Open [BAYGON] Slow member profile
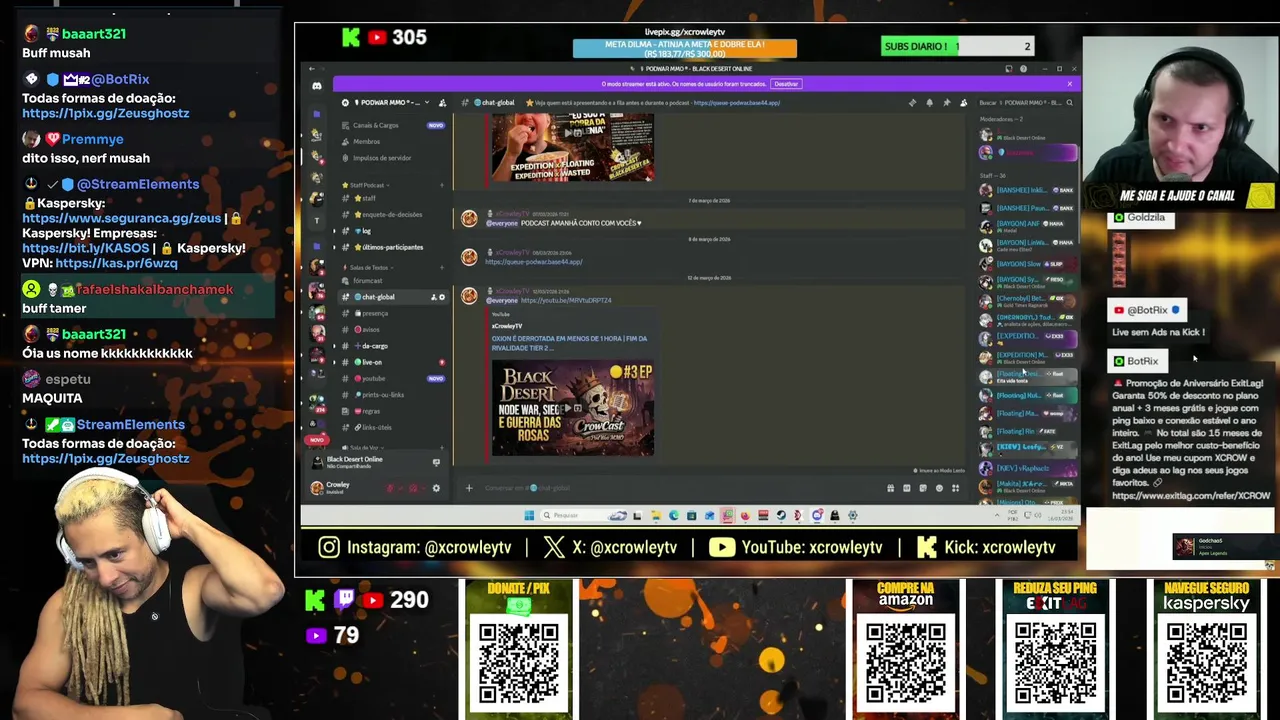The image size is (1280, 720). point(1028,264)
